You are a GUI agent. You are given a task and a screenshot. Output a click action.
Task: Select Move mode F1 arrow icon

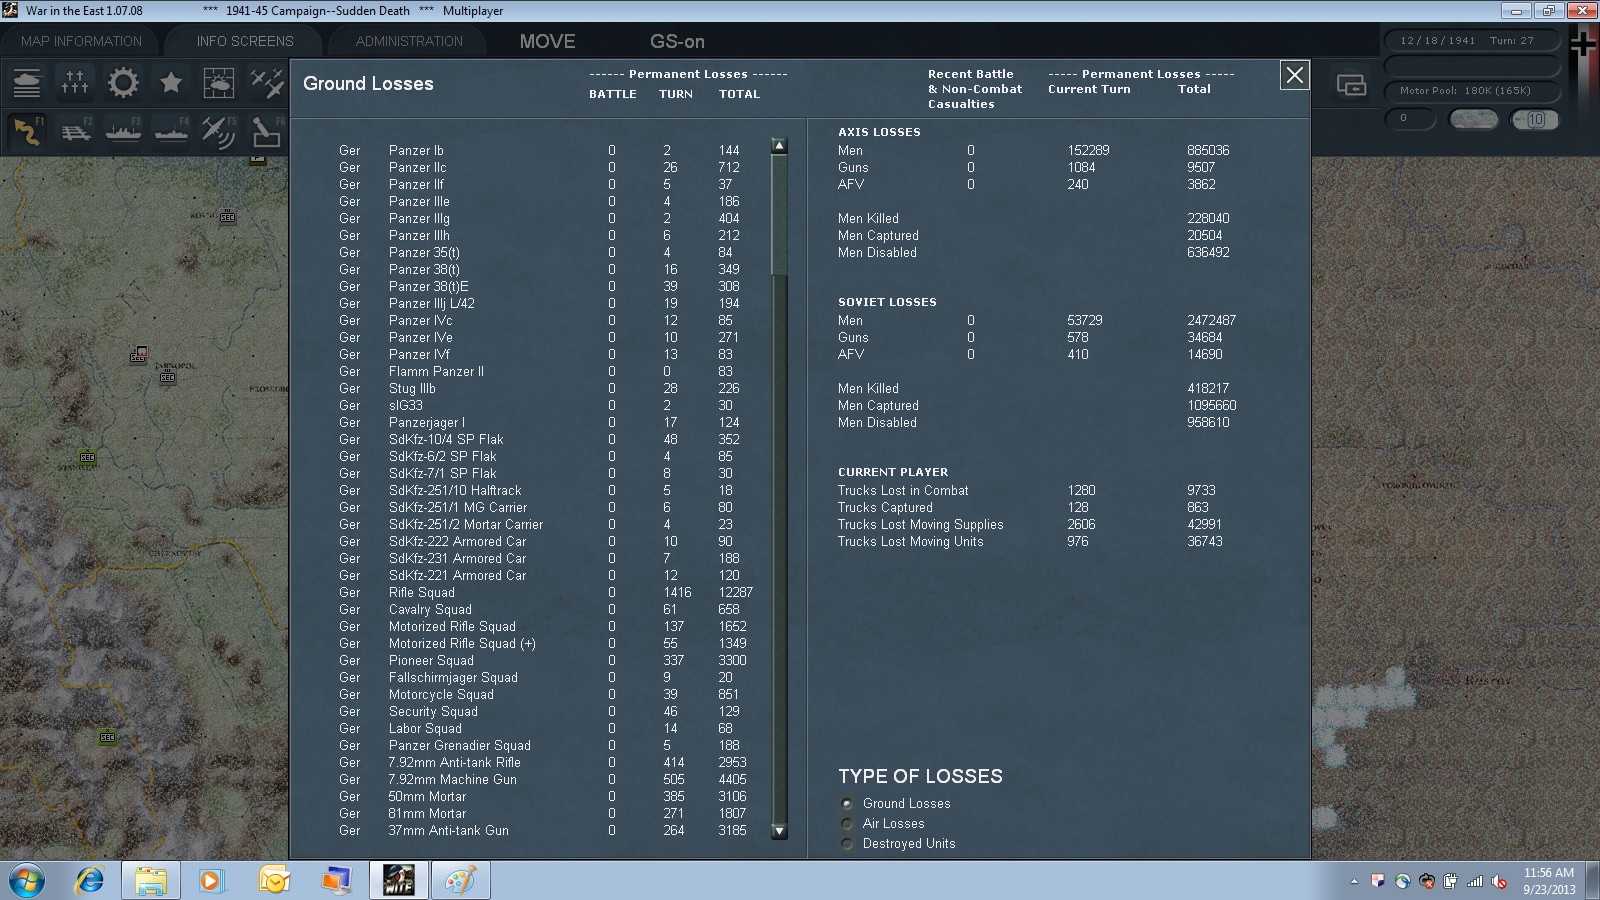(x=27, y=131)
